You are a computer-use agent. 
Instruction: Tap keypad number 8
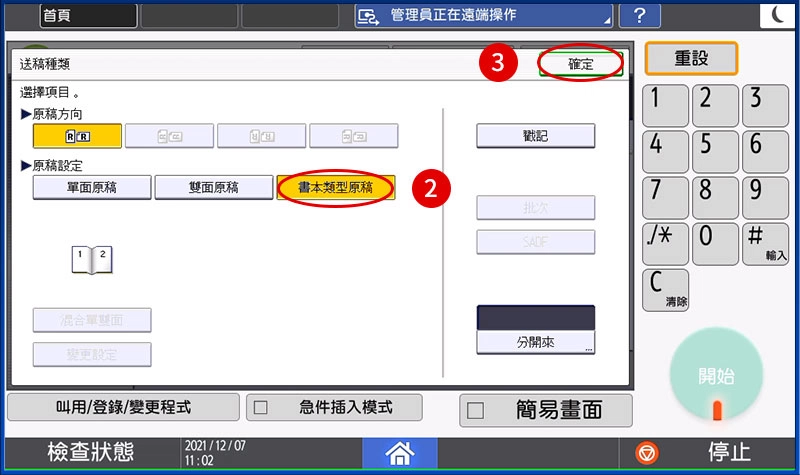[x=715, y=198]
